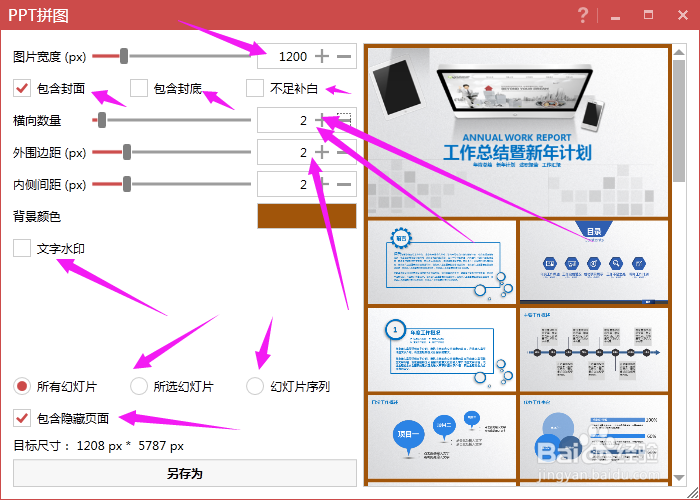Decrease inner spacing with minus button
Viewport: 700px width, 500px height.
click(344, 184)
